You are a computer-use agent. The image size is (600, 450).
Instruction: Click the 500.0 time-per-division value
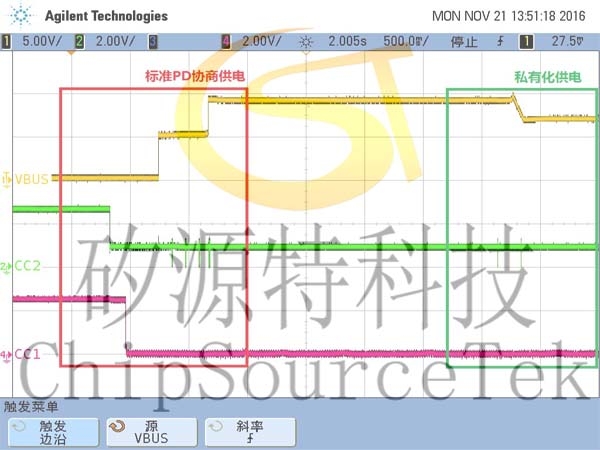[x=406, y=41]
